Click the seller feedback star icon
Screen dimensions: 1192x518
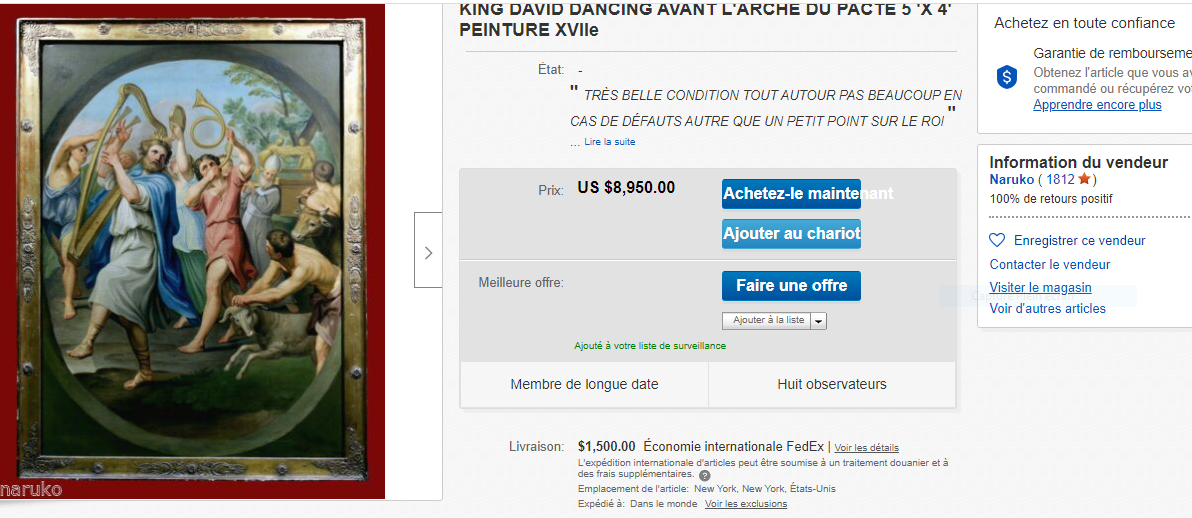click(1084, 180)
